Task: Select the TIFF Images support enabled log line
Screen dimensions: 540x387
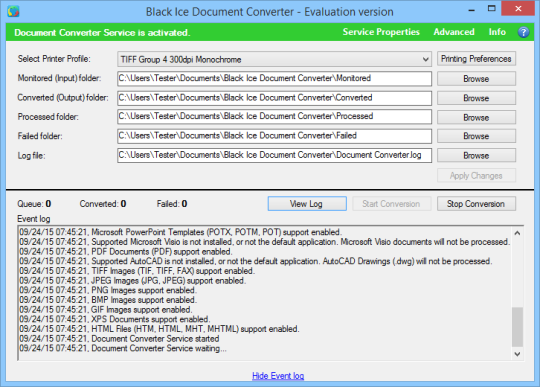Action: pos(137,271)
